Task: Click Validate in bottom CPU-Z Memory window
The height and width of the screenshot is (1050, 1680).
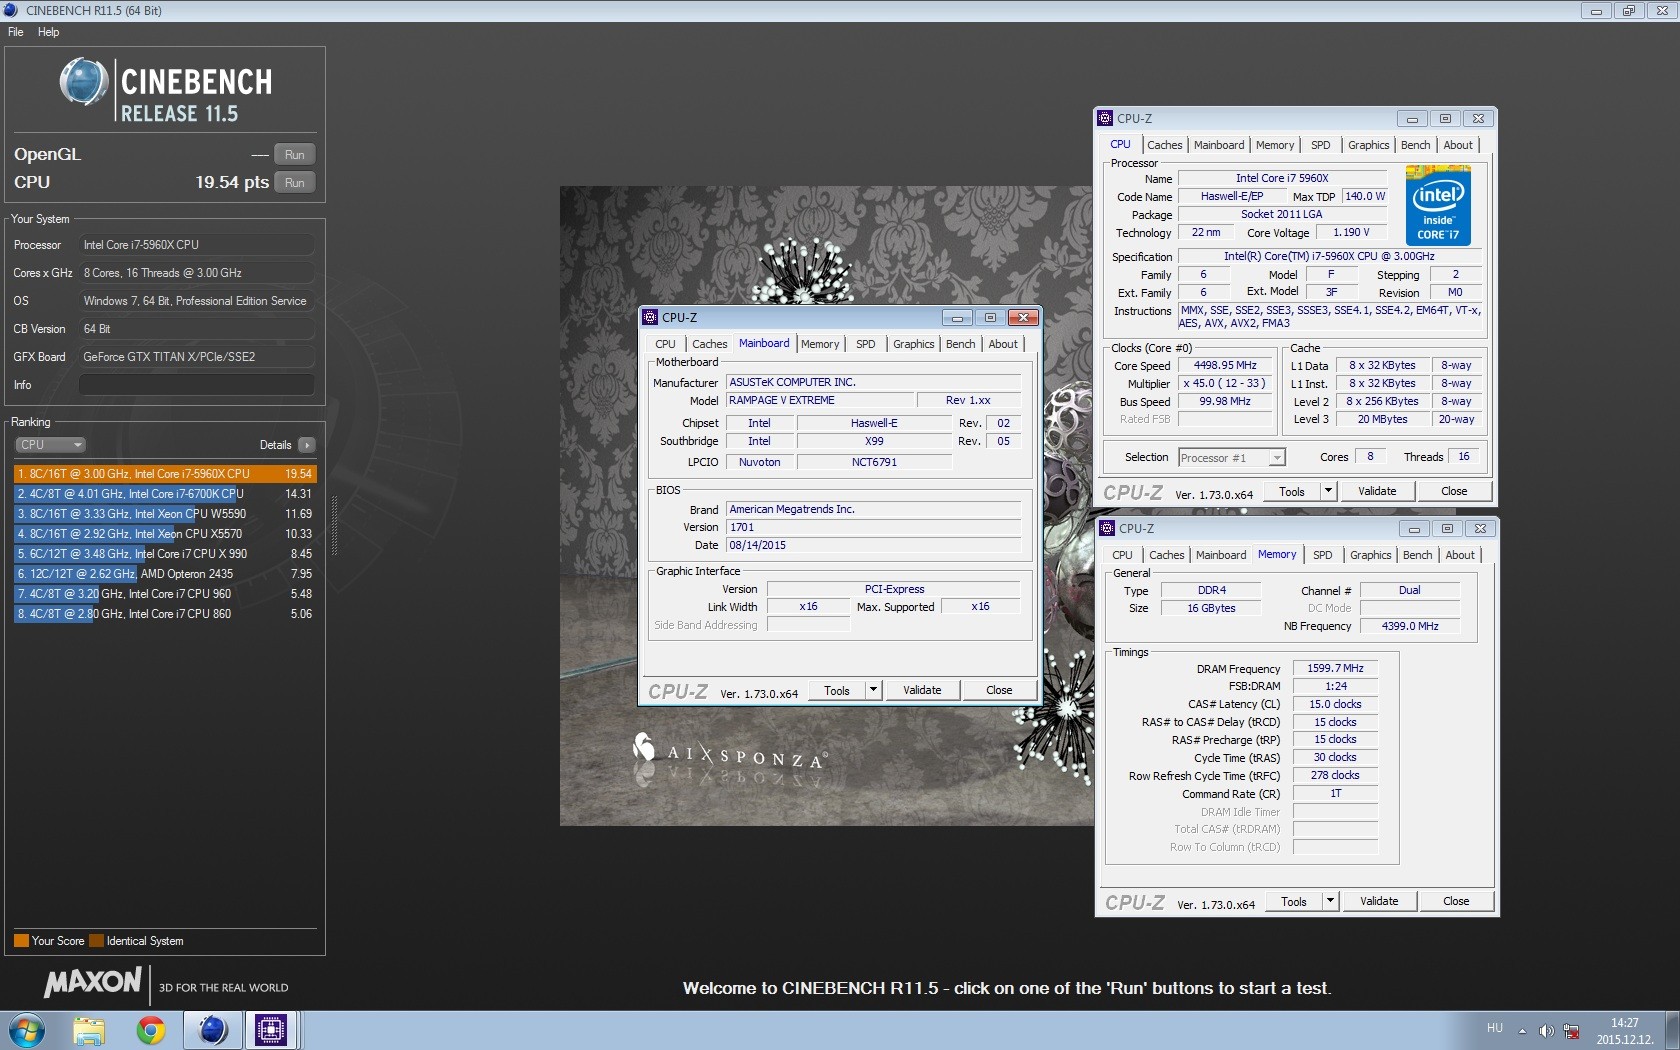Action: tap(1379, 901)
